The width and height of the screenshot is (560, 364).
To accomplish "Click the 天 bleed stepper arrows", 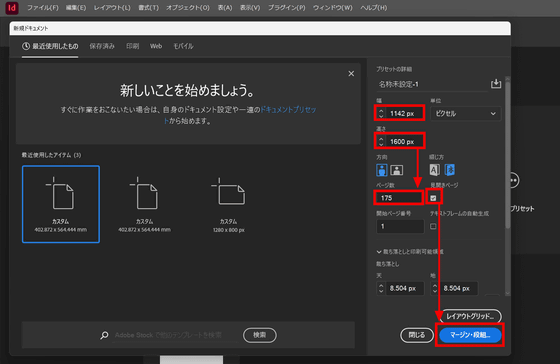I will [381, 288].
